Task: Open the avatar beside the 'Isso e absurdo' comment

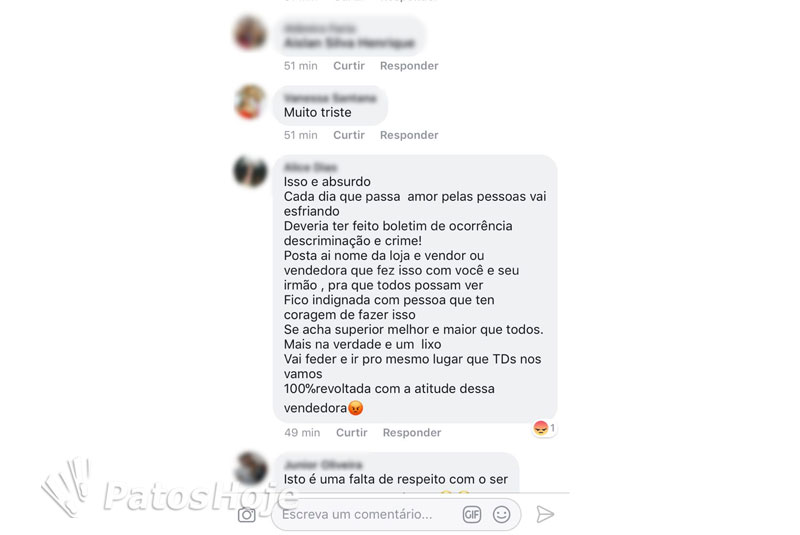Action: 250,171
